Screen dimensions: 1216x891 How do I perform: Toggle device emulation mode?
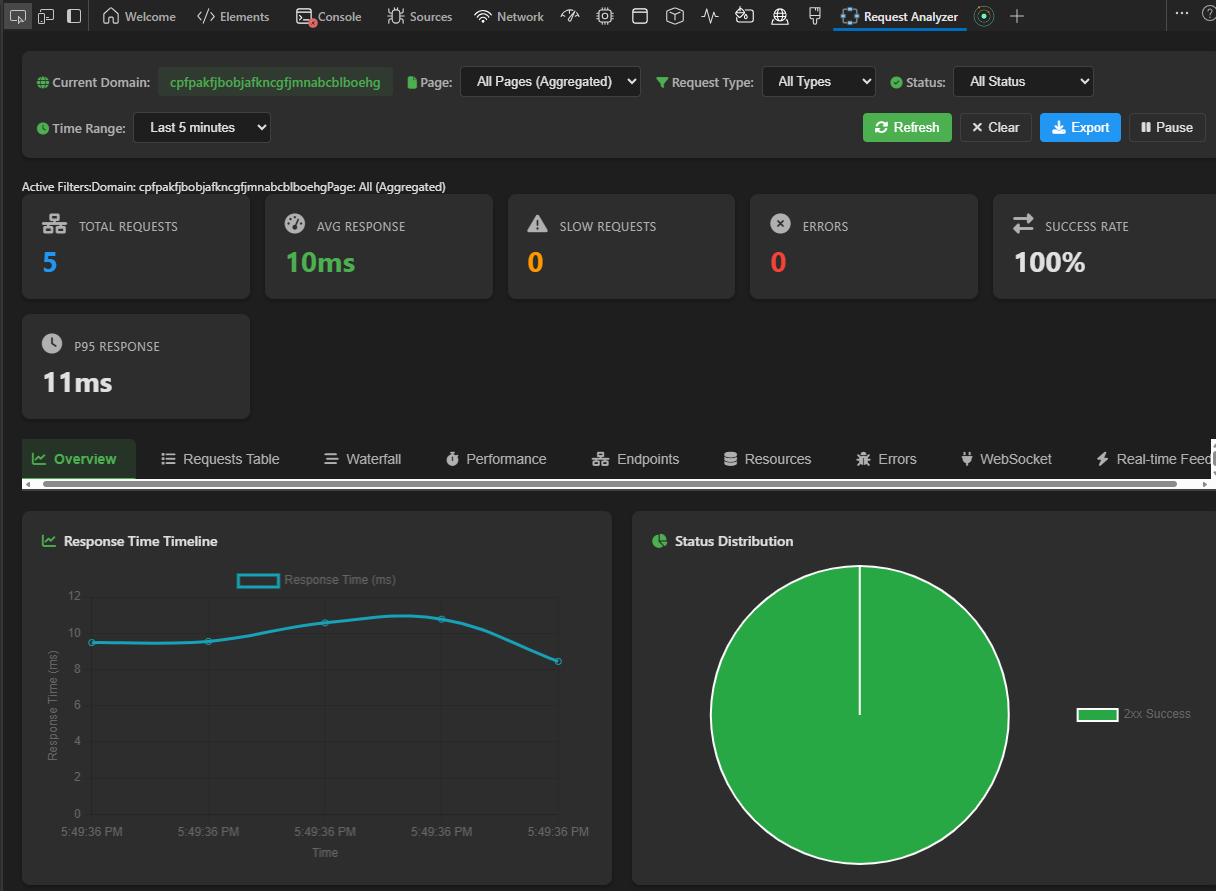(x=46, y=16)
